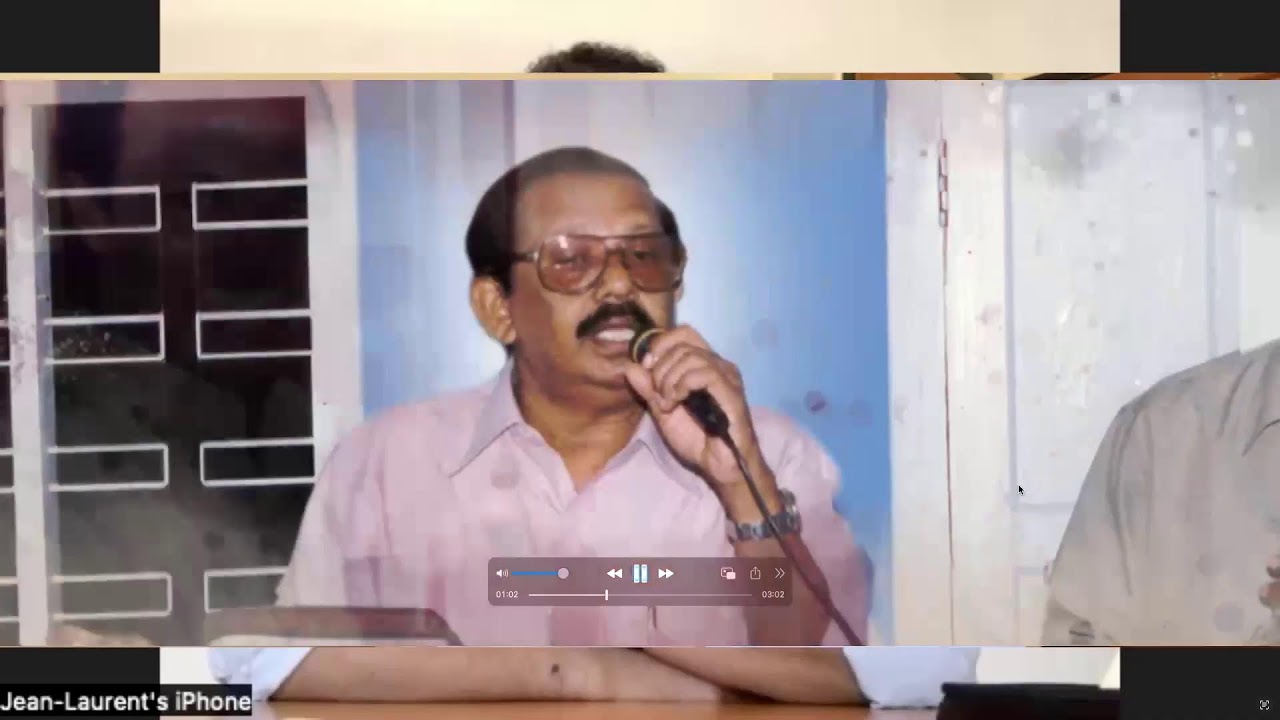
Task: Mute the video with the speaker icon
Action: click(x=502, y=573)
